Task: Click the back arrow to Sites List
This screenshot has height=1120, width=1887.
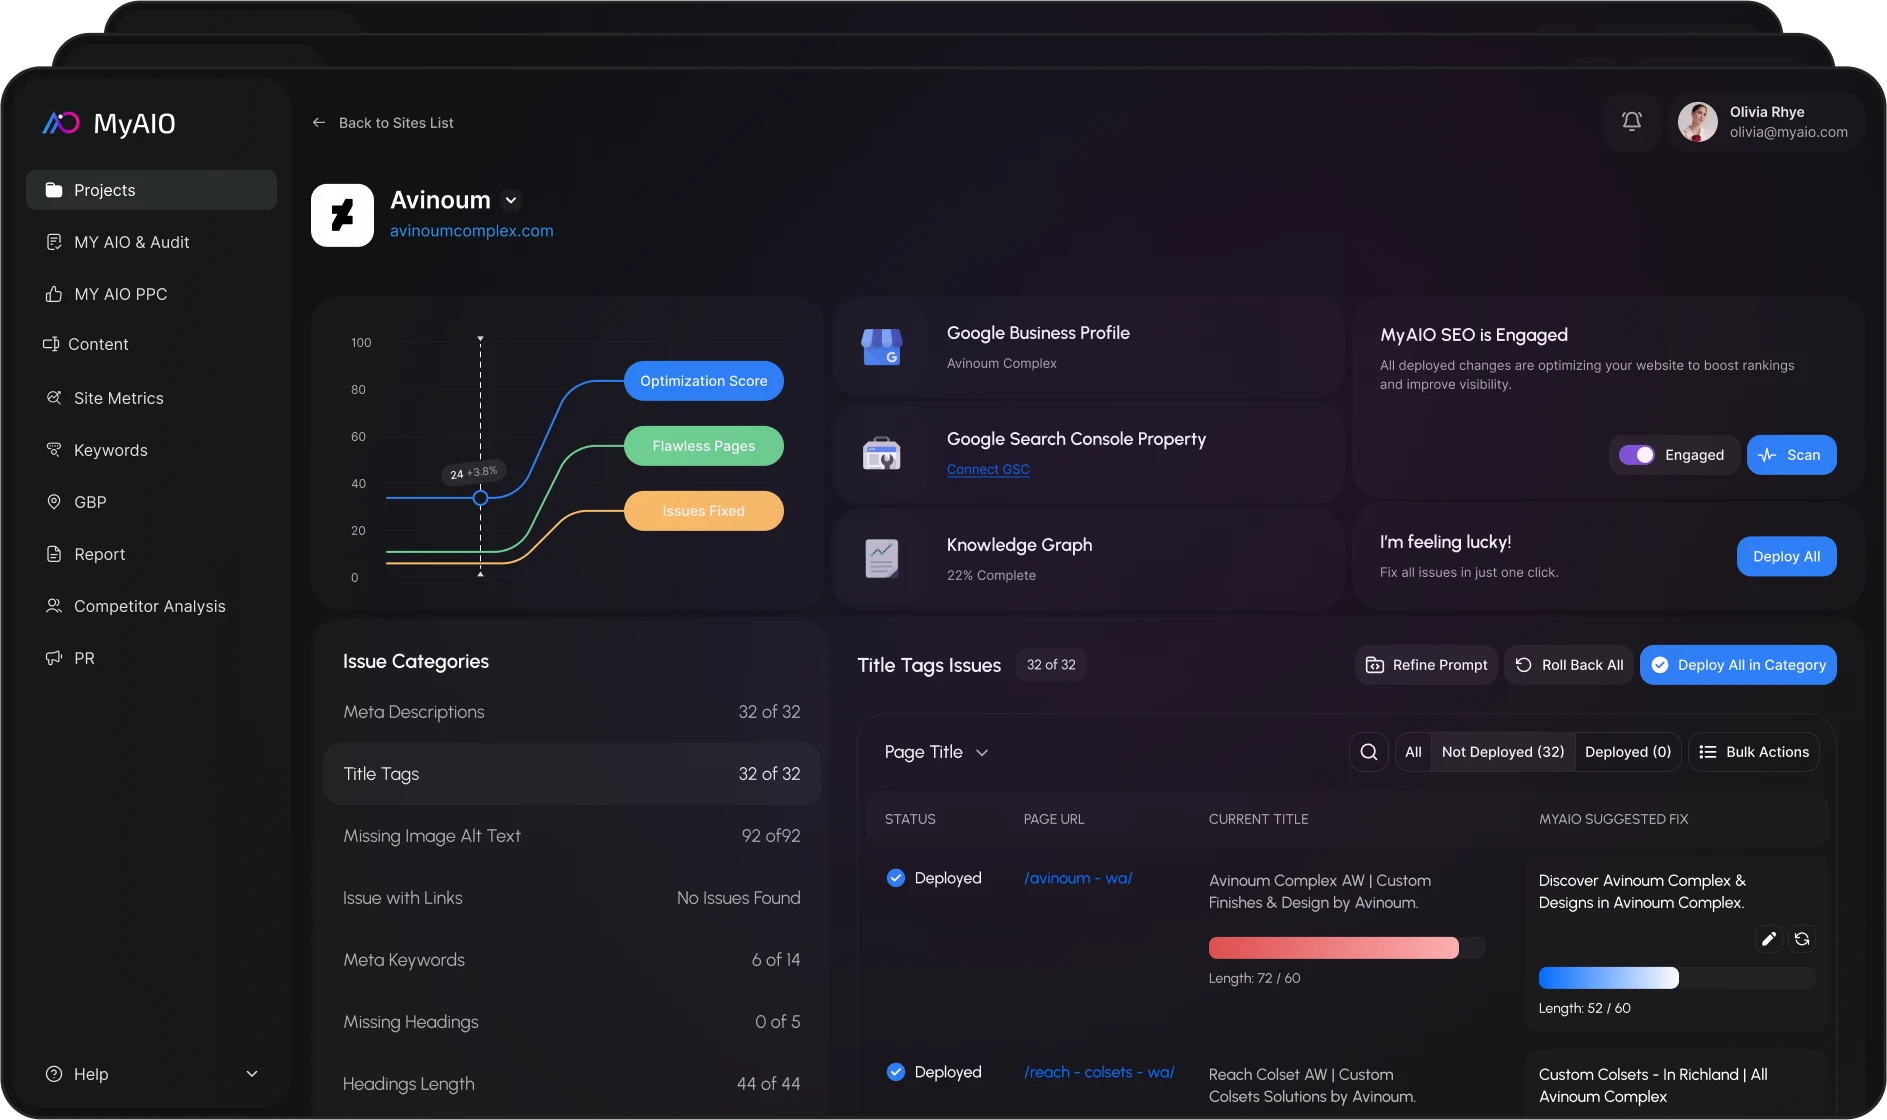Action: [x=319, y=123]
